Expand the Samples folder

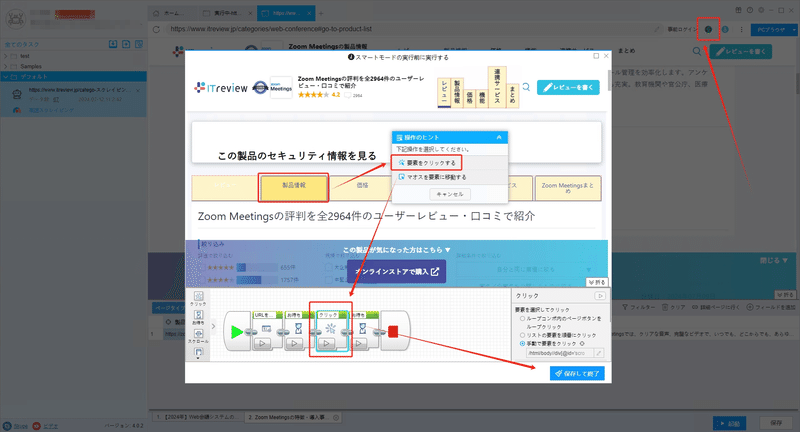(6, 66)
